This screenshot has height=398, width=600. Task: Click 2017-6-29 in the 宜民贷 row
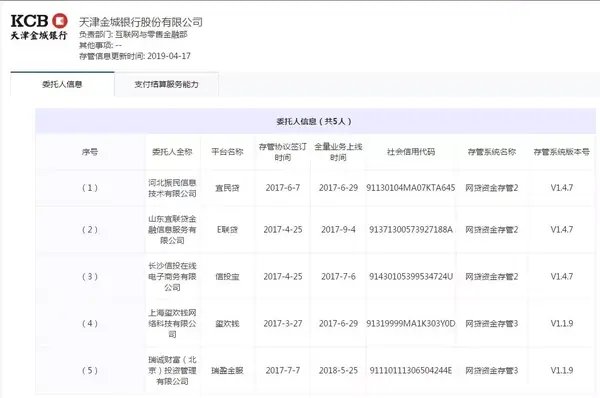[338, 188]
